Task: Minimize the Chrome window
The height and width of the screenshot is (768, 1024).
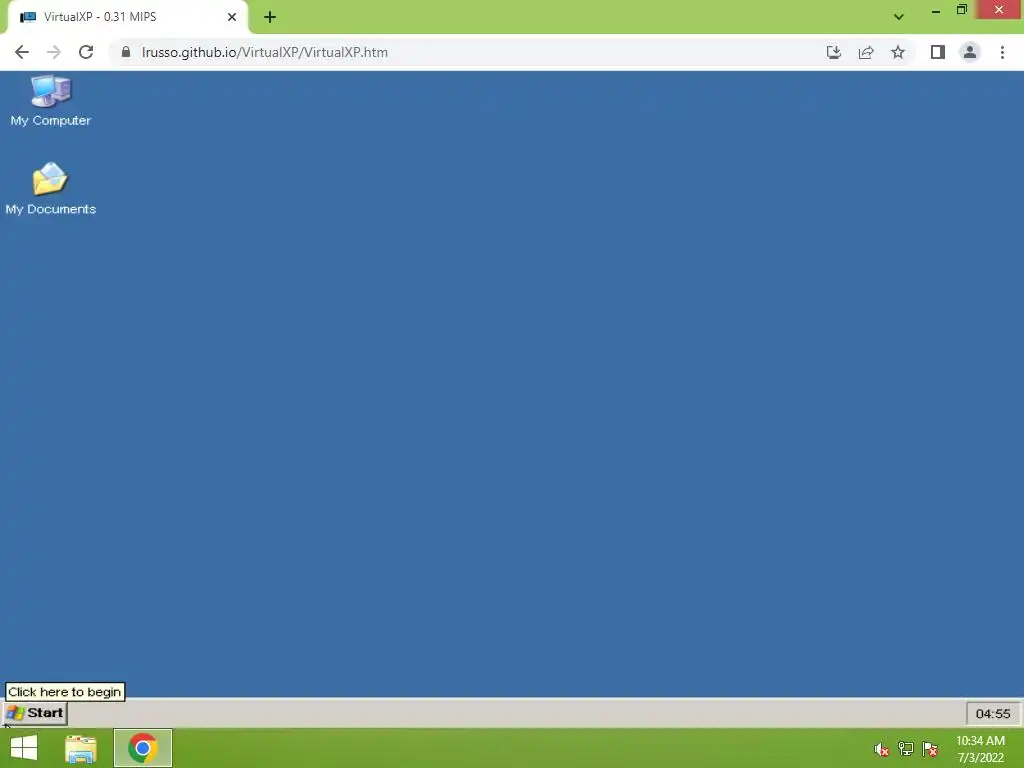Action: point(936,10)
